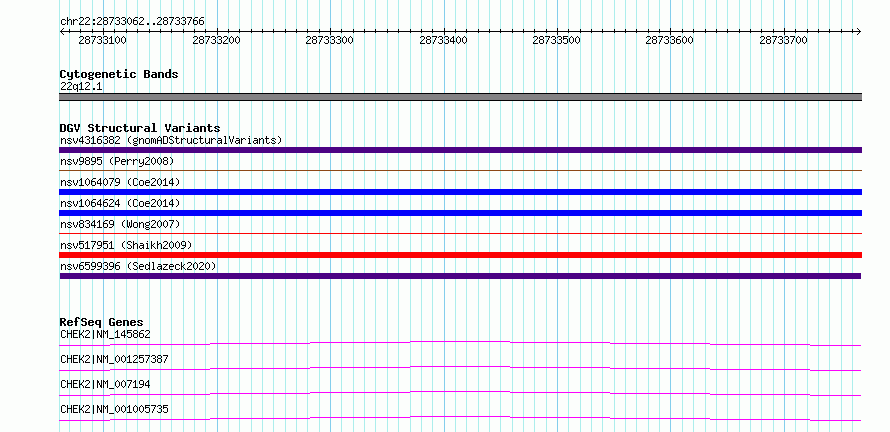Open CHEK2|NM_001257387 transcript label
890x432 pixels.
click(x=114, y=359)
